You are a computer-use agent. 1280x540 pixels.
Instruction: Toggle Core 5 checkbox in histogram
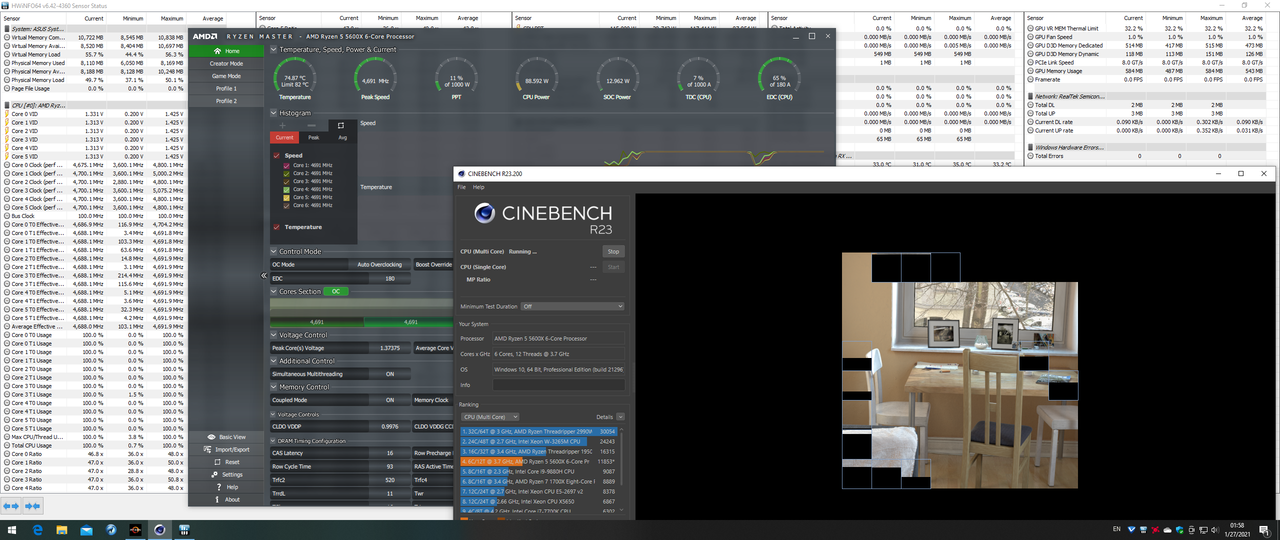(286, 197)
